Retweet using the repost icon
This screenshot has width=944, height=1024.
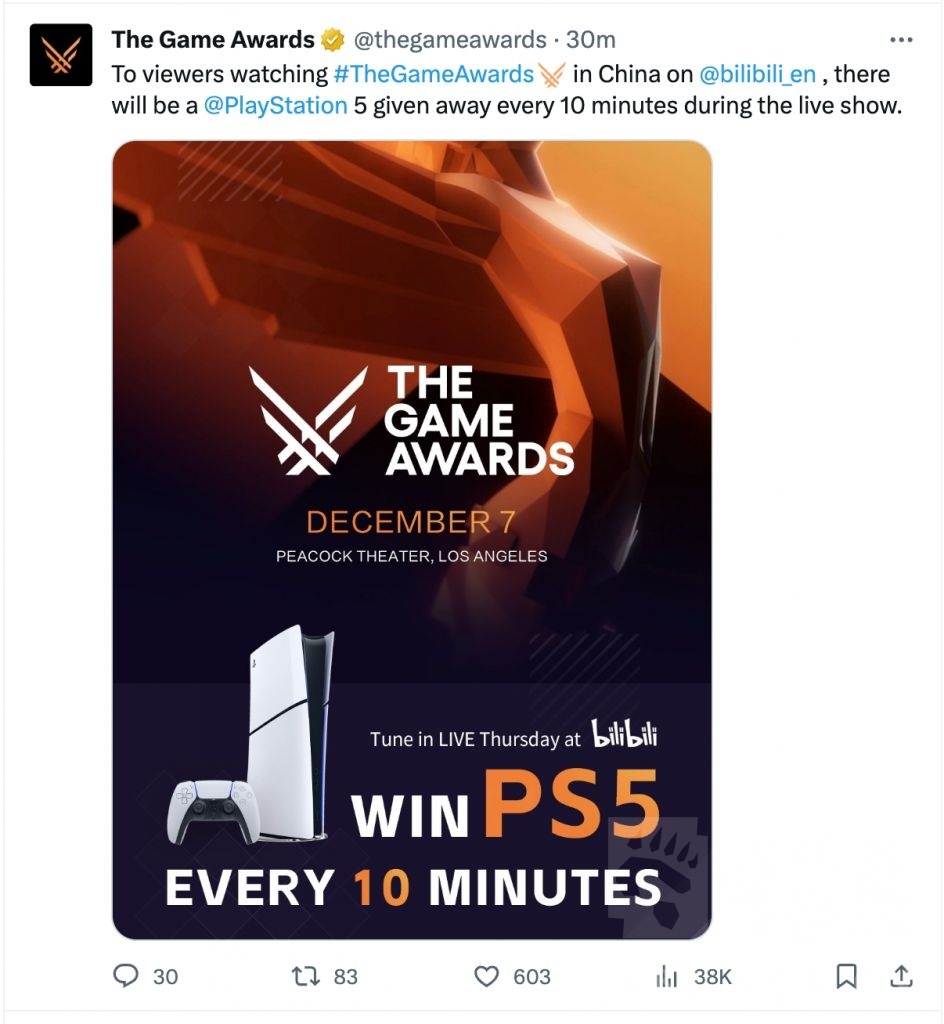pyautogui.click(x=305, y=976)
